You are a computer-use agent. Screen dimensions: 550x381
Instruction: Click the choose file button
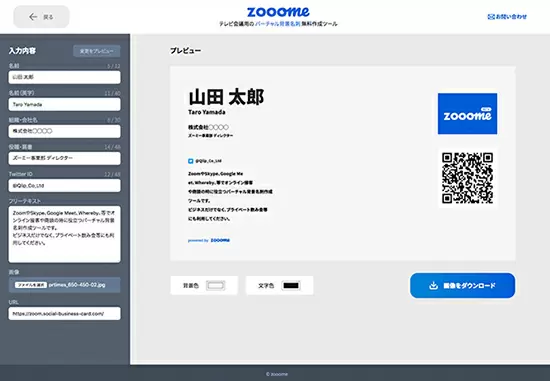31,285
